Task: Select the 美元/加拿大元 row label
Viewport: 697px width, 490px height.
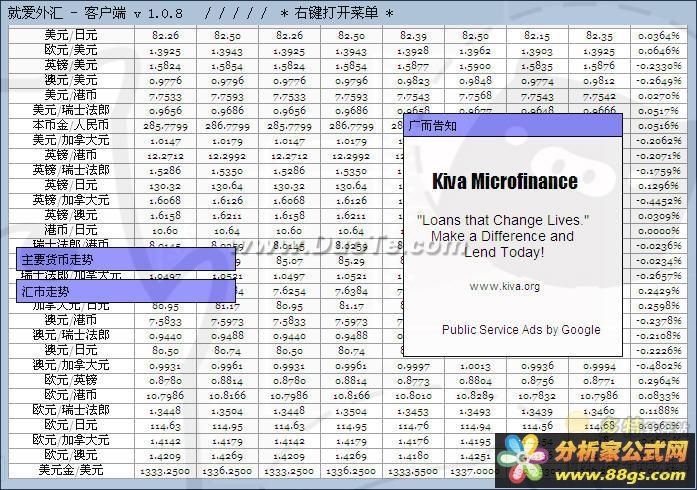Action: click(x=71, y=140)
